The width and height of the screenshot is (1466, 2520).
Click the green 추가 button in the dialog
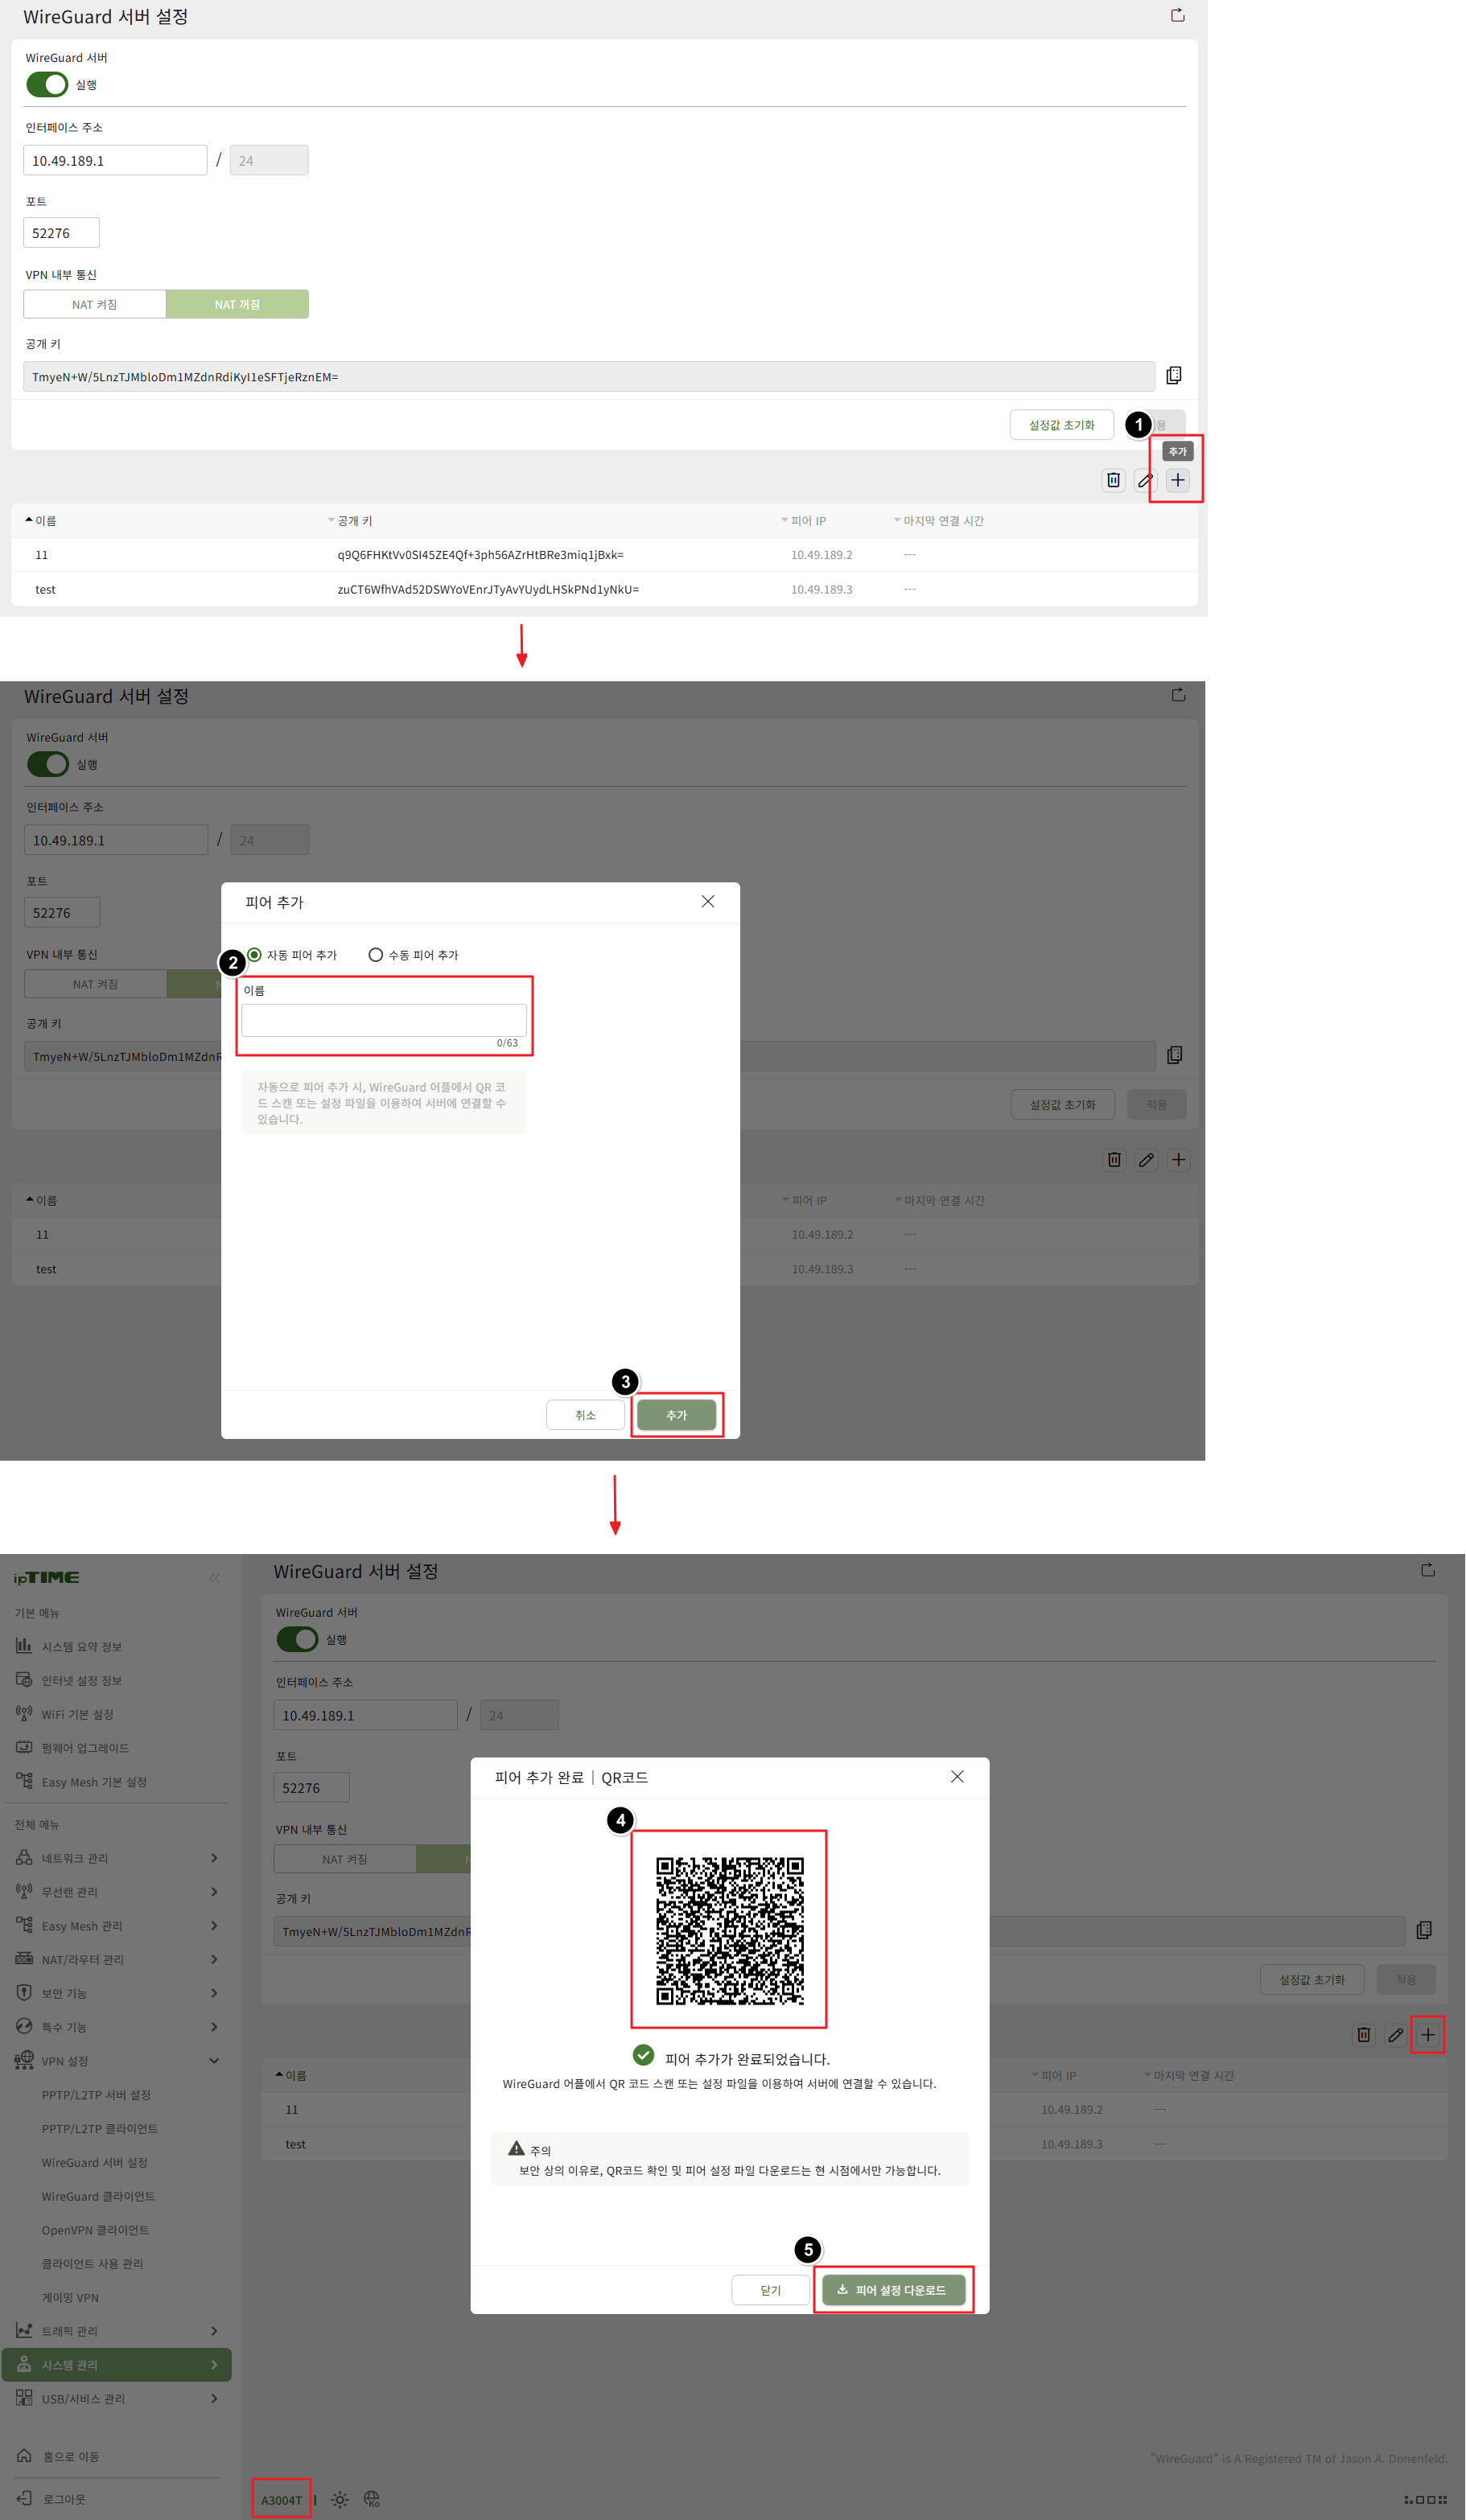point(676,1415)
